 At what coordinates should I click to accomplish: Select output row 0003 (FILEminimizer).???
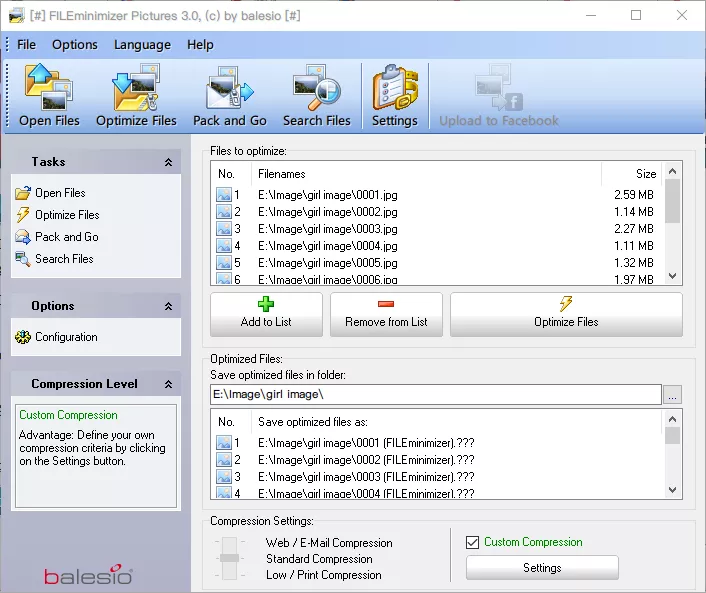[x=436, y=477]
